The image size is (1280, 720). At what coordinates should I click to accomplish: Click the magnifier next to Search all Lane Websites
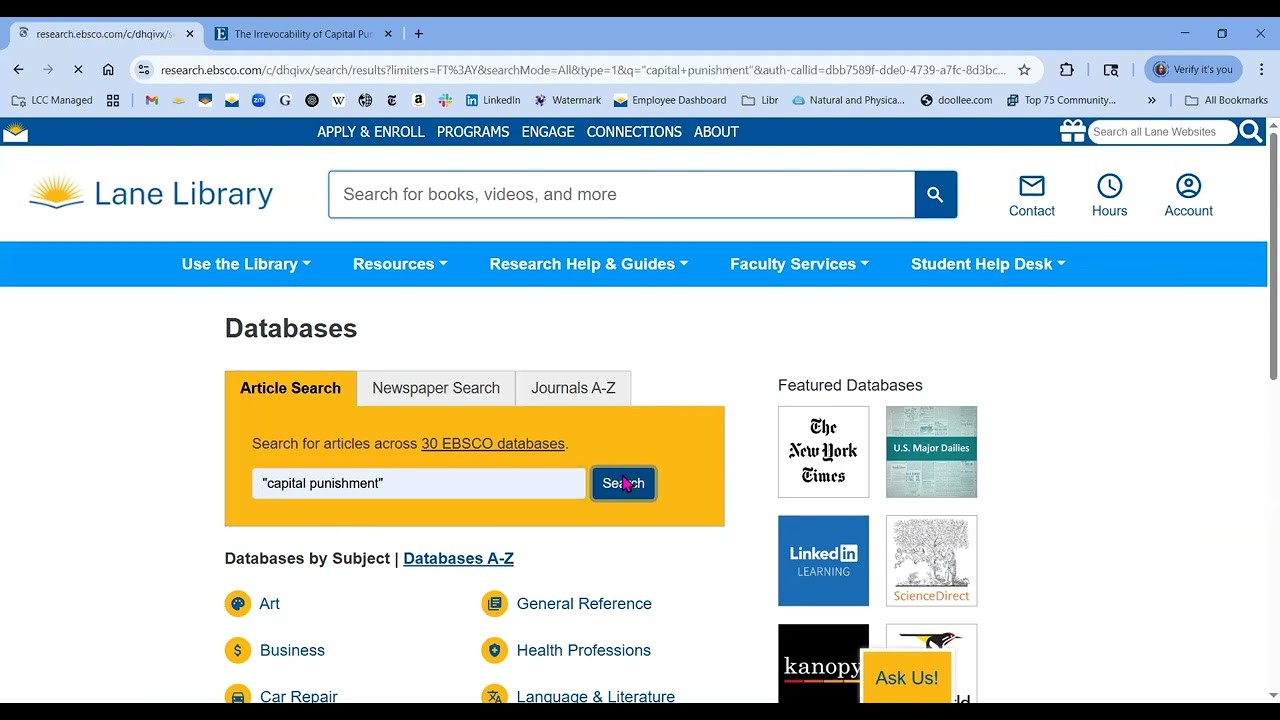tap(1251, 131)
